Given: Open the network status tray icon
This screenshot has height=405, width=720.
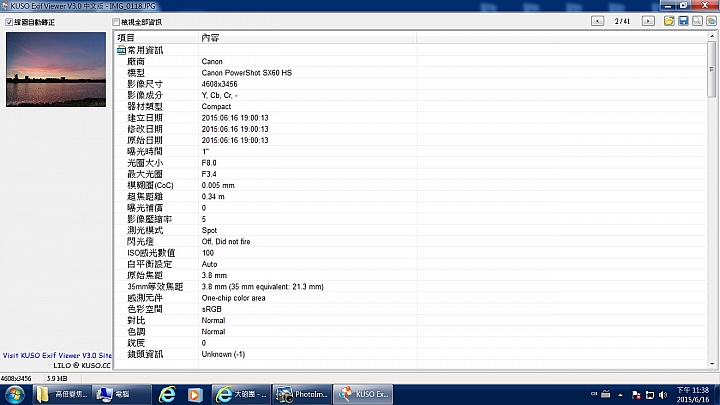Looking at the screenshot, I should (650, 395).
